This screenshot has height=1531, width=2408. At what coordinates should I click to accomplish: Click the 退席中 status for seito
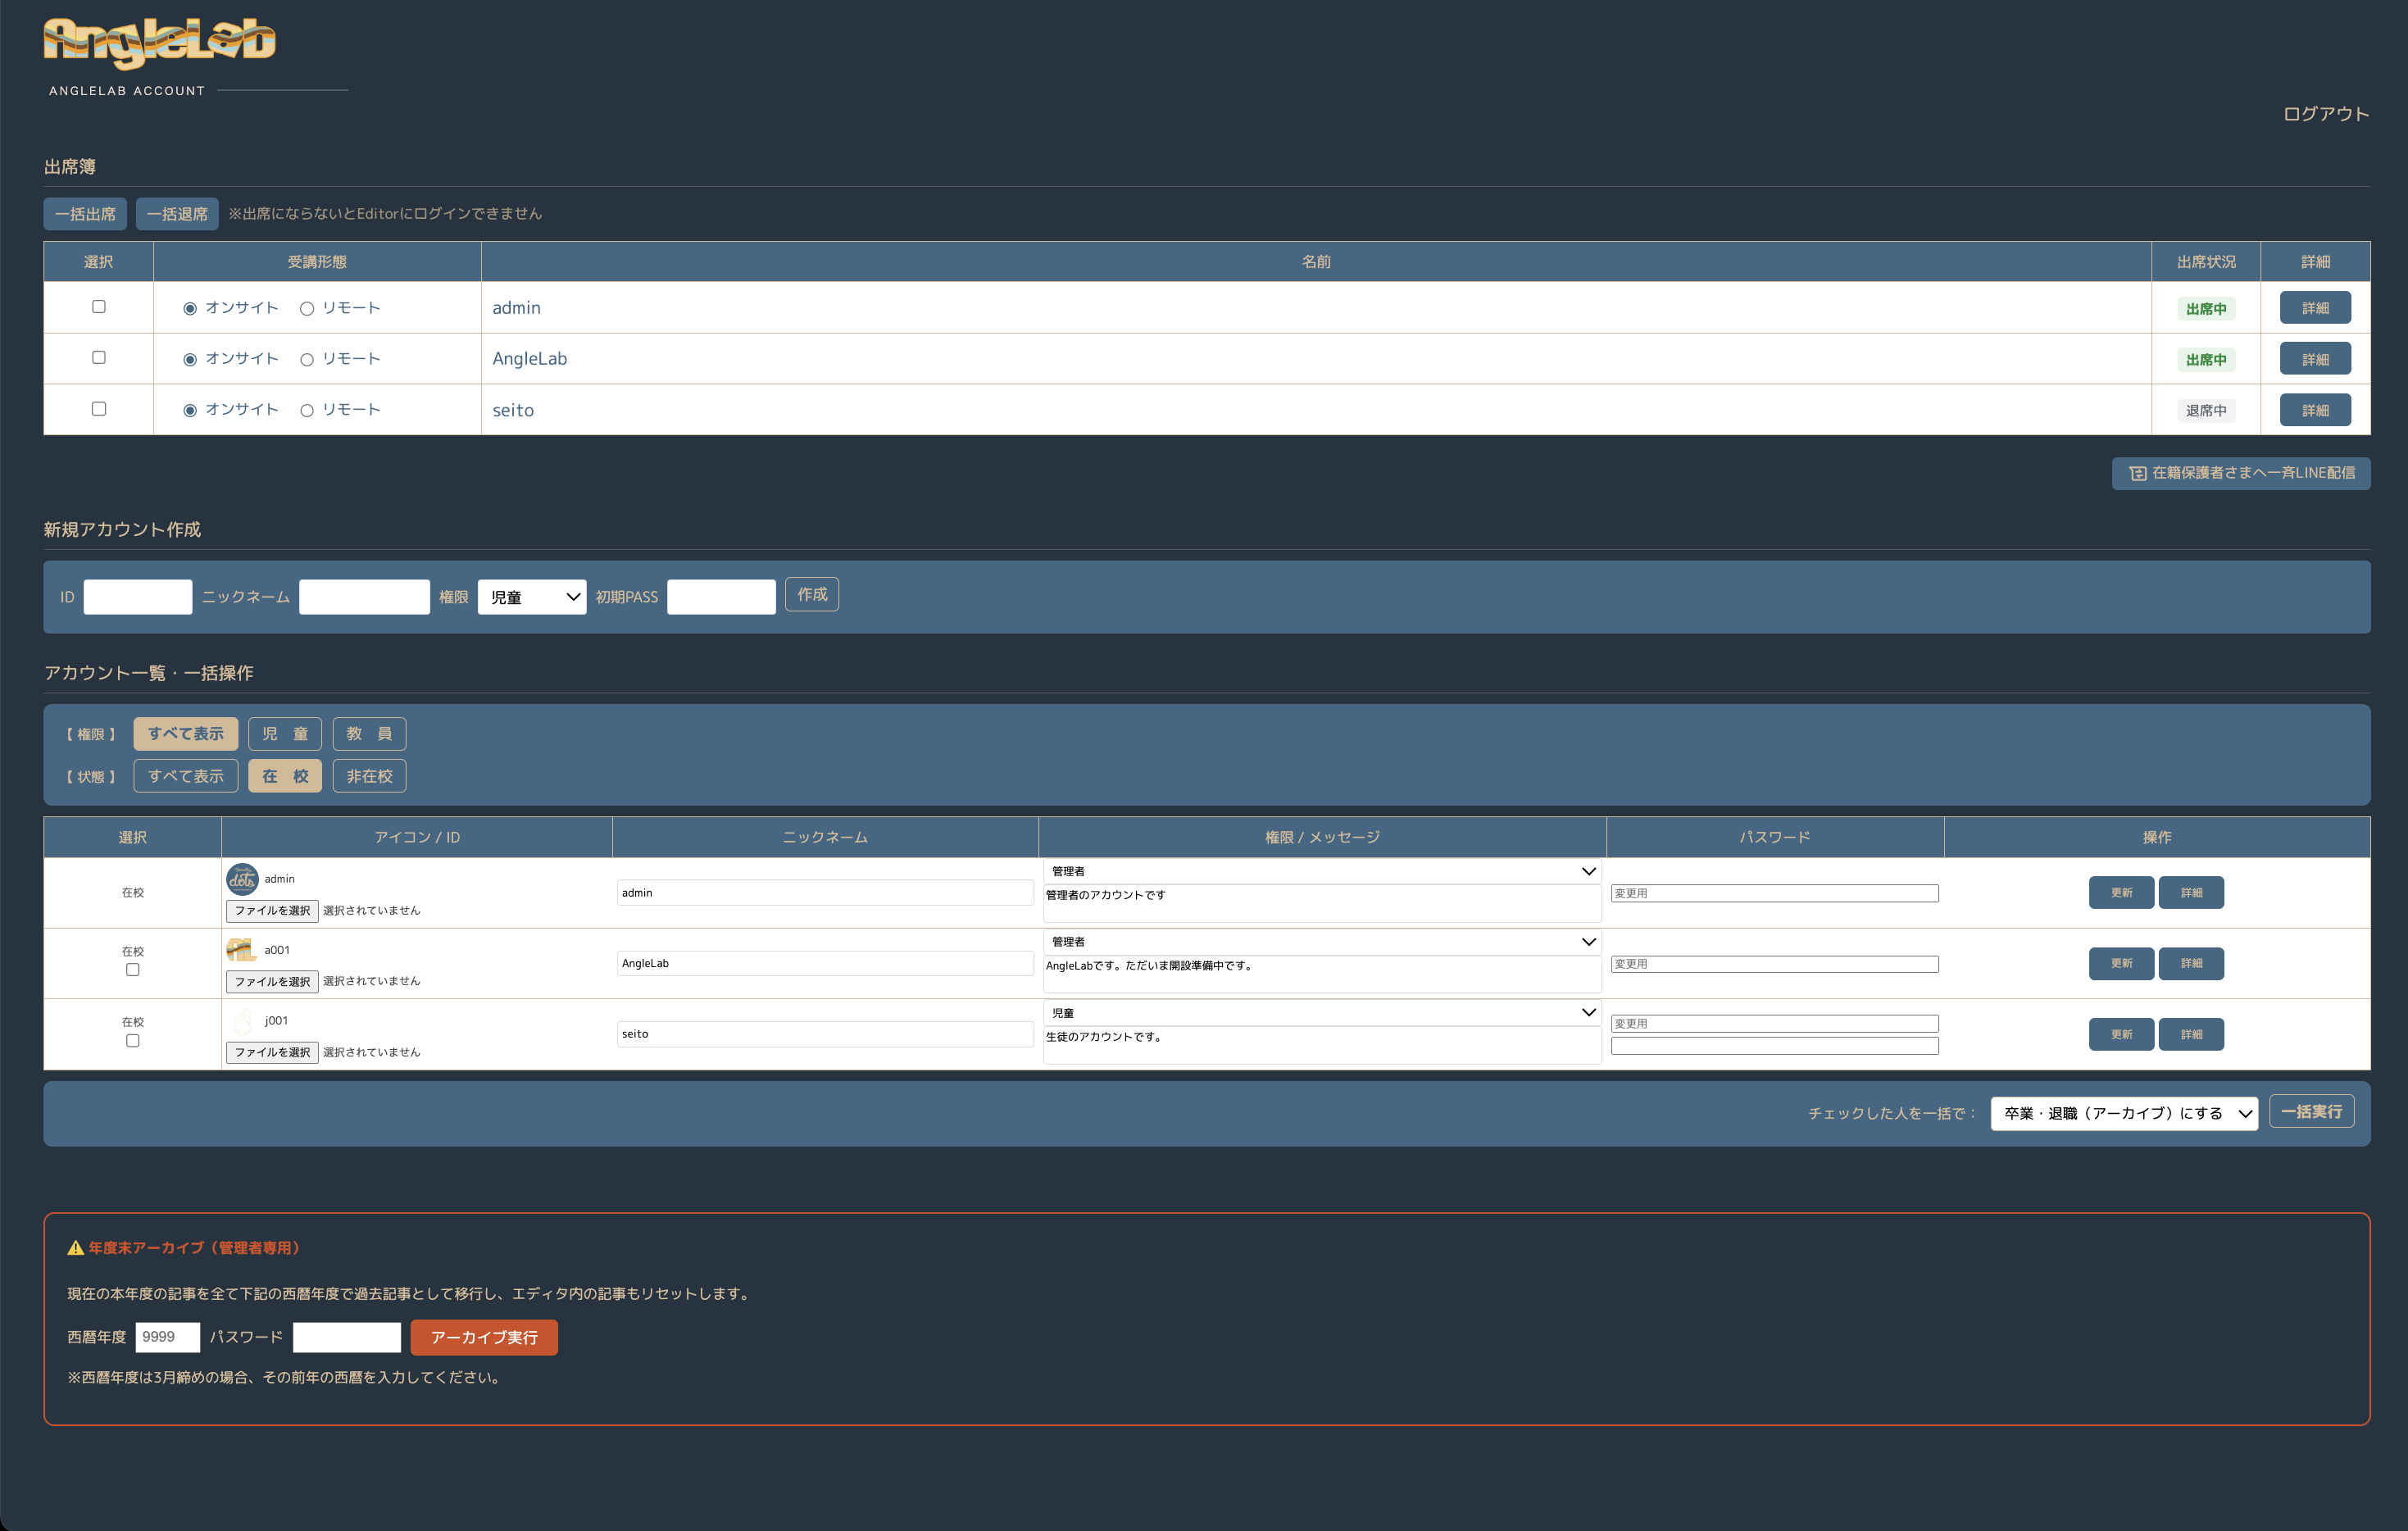click(x=2206, y=411)
